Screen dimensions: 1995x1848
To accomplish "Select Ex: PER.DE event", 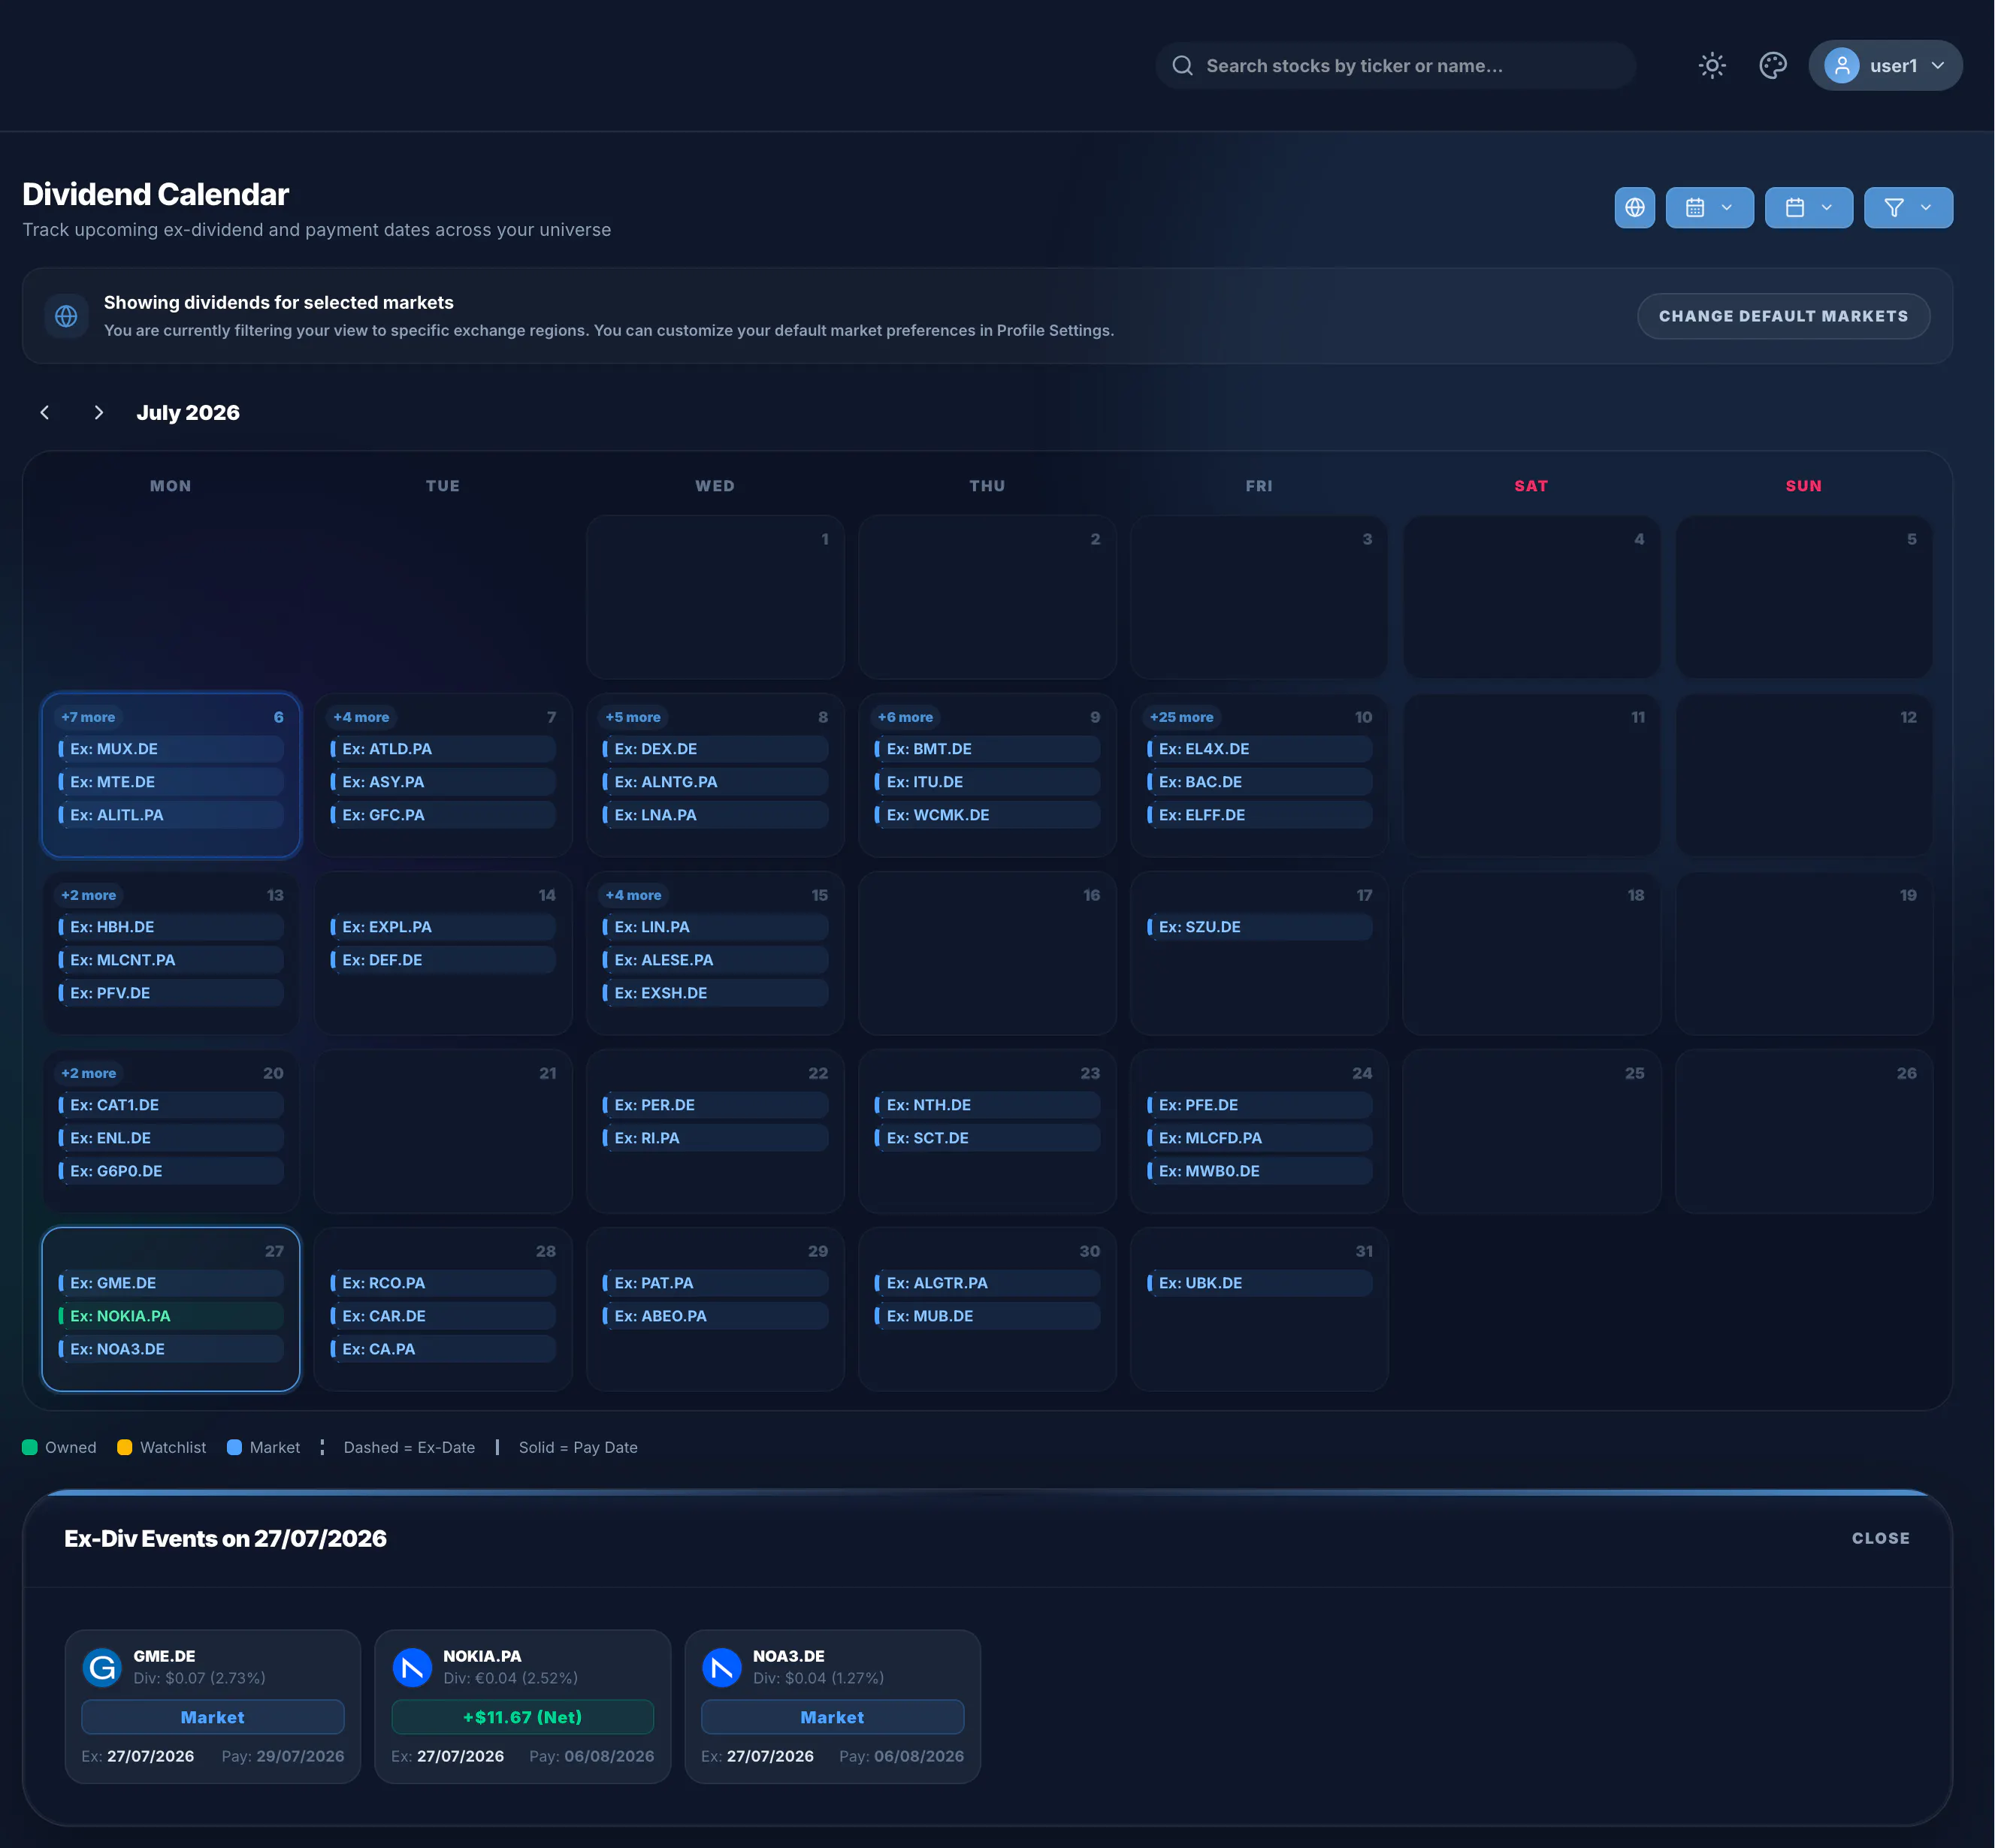I will [x=715, y=1105].
